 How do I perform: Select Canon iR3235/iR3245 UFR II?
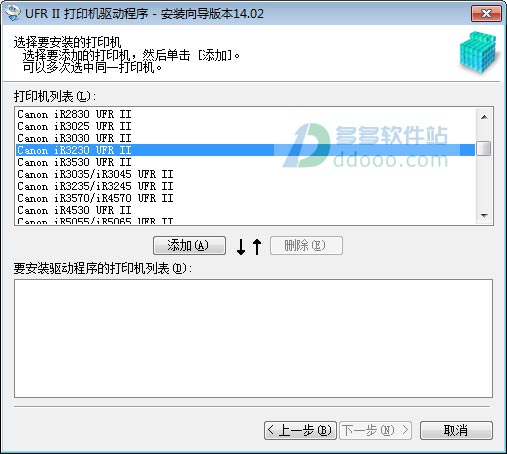[245, 186]
